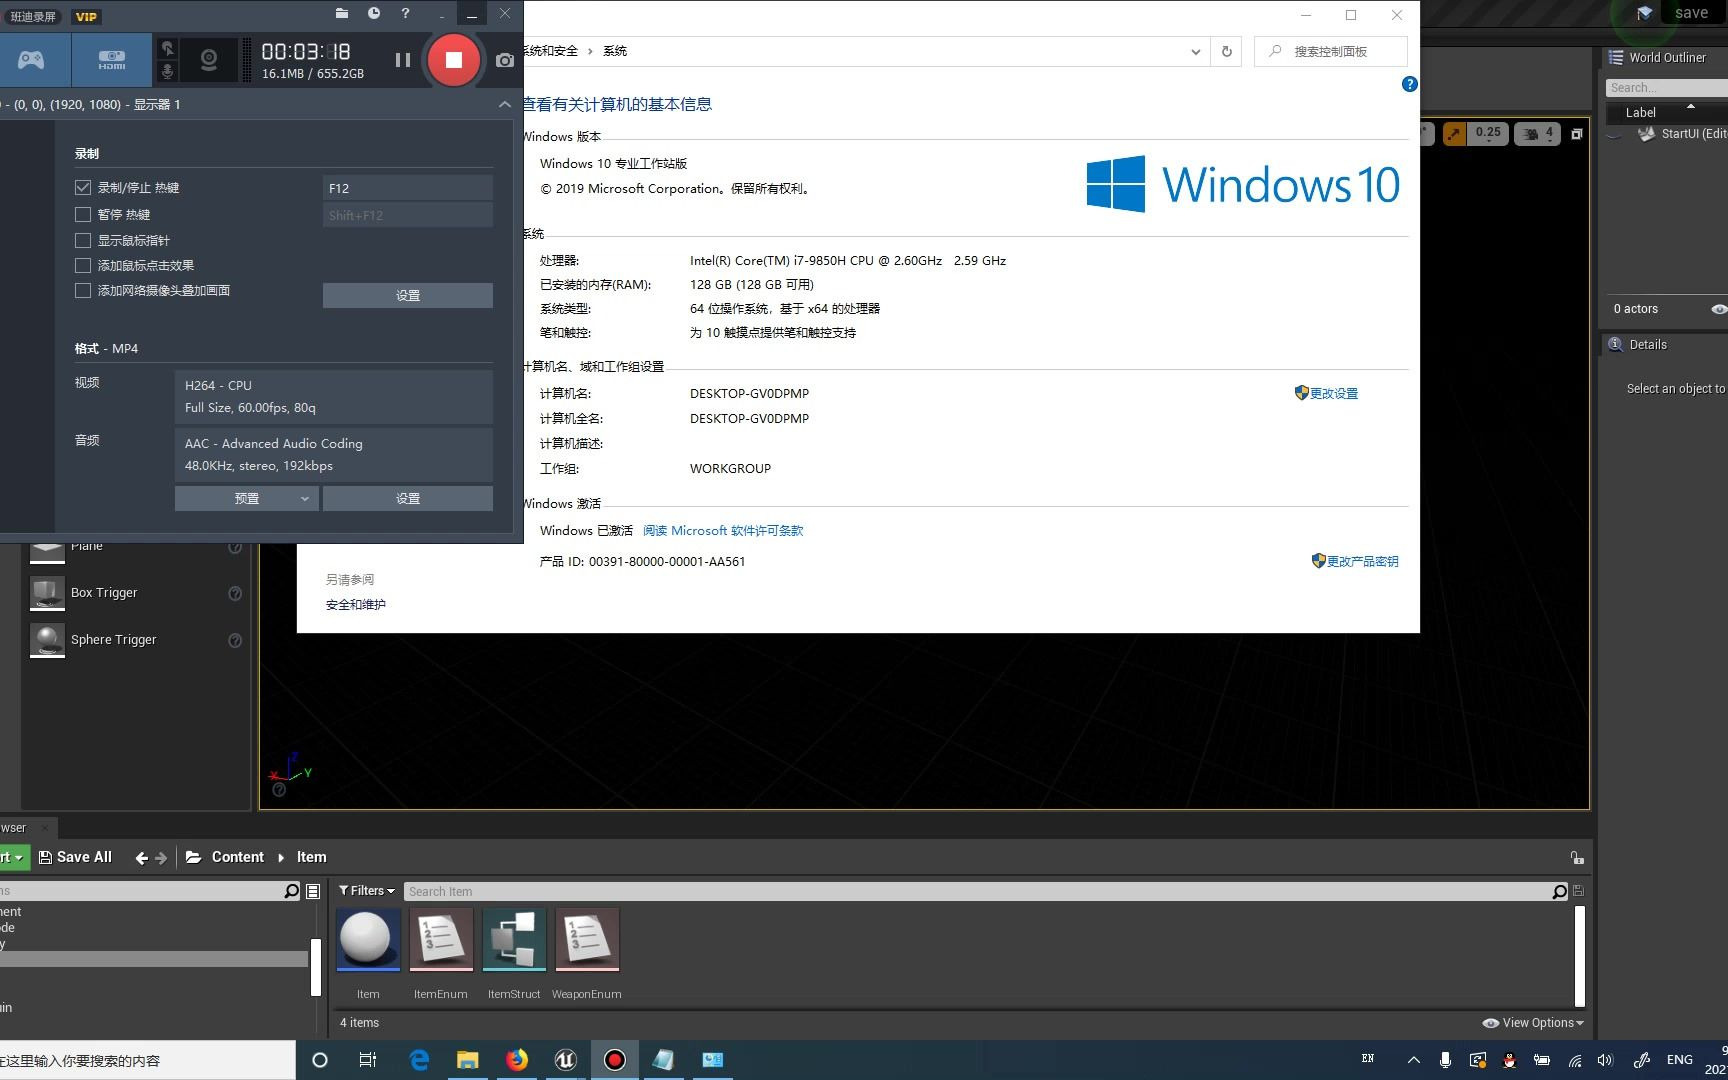Open help in the System window

tap(1409, 84)
